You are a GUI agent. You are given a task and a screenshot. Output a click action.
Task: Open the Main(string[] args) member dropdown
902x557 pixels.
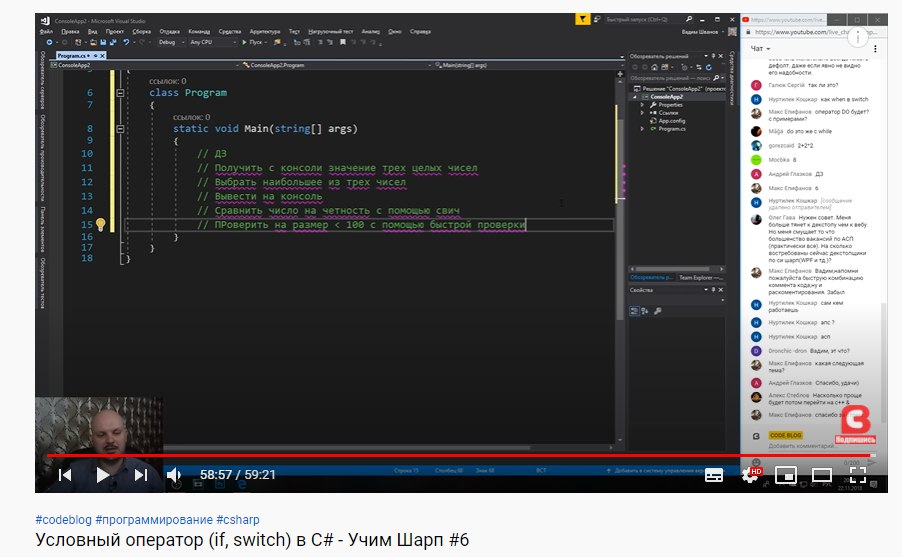click(528, 65)
